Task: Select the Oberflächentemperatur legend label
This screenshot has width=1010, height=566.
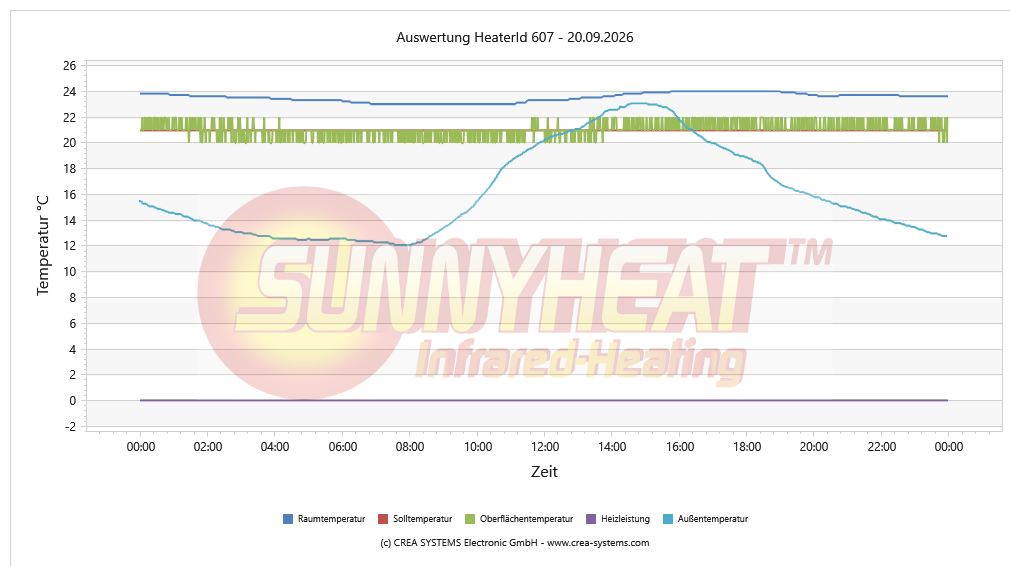Action: (526, 519)
